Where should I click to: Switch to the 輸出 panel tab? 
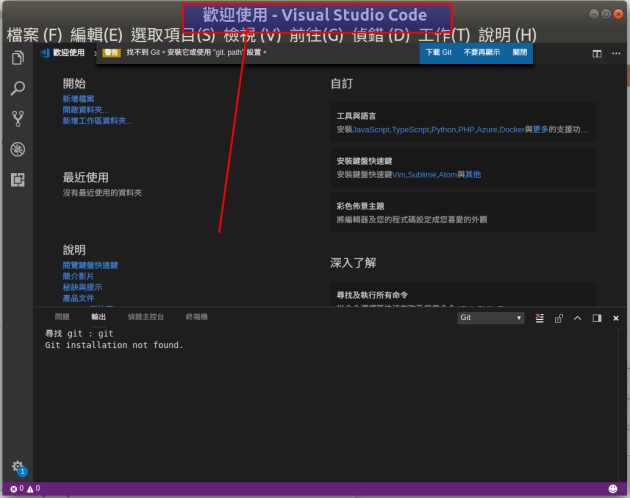point(98,317)
